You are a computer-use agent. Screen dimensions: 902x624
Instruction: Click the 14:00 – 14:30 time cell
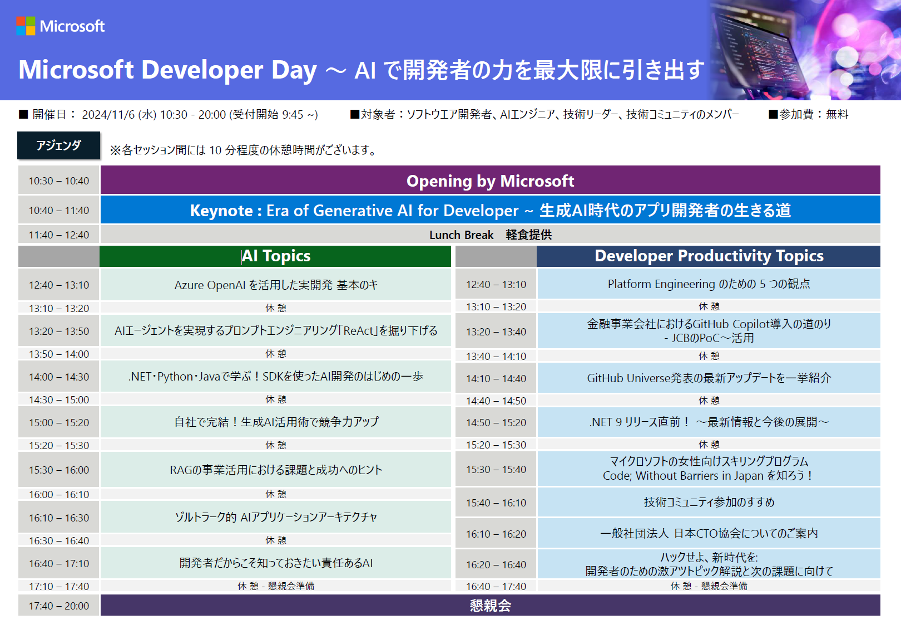coord(59,377)
